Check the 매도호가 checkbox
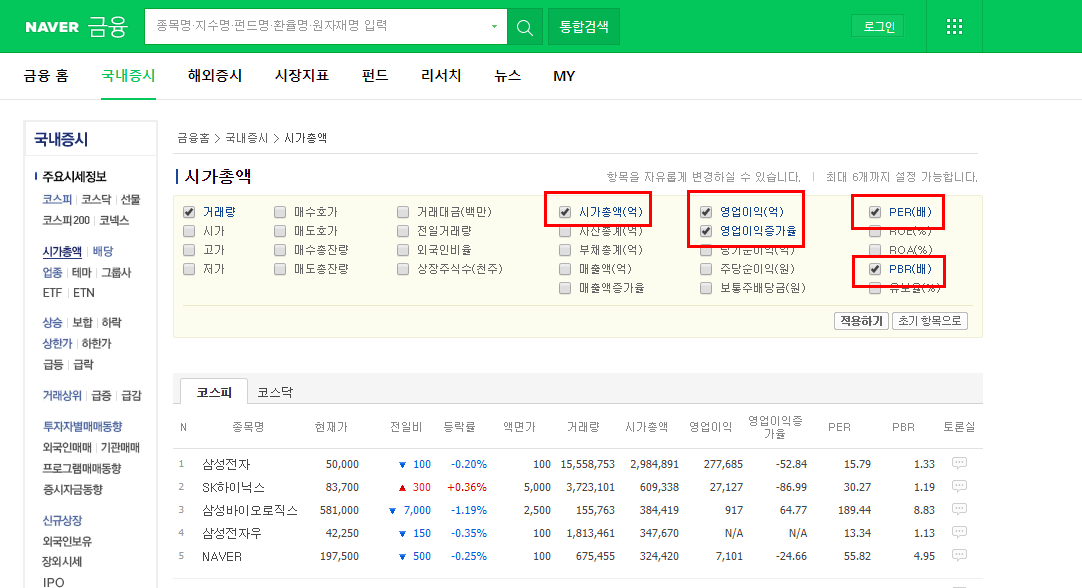Viewport: 1082px width, 588px height. pos(279,231)
